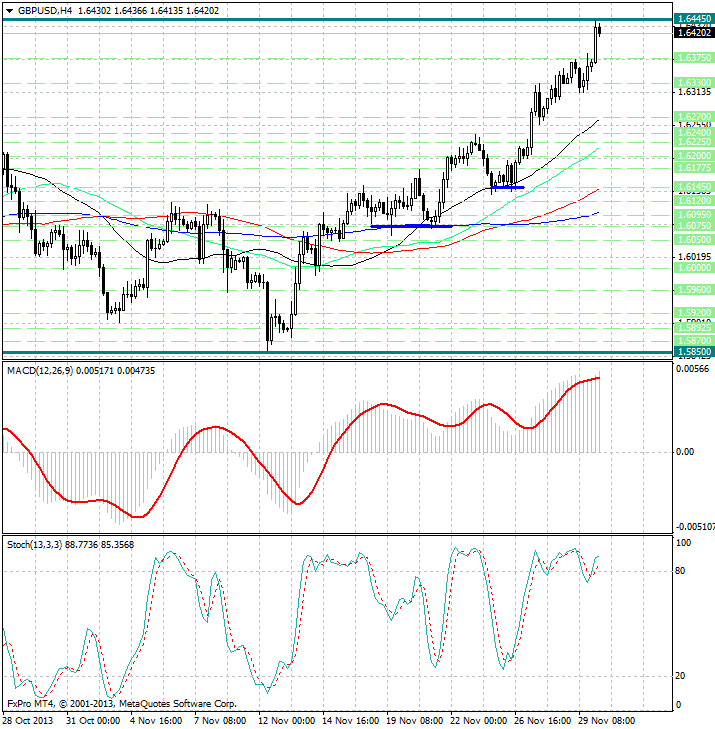Select the 1.63750 level label
The image size is (715, 729).
tap(694, 58)
